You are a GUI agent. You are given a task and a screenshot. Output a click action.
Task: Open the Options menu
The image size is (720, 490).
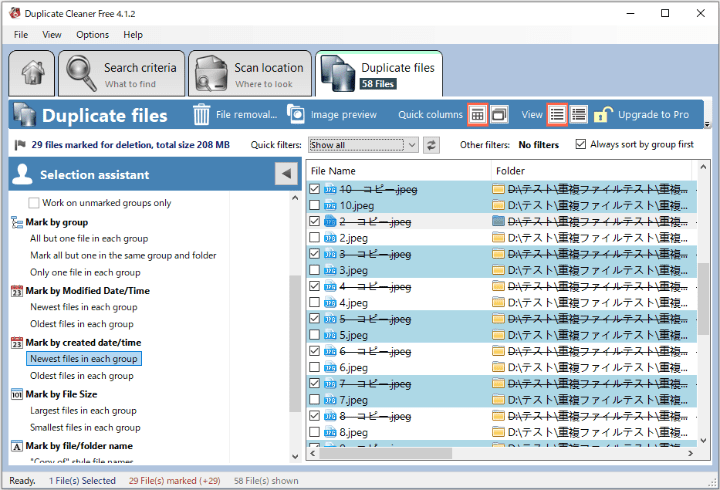[92, 35]
